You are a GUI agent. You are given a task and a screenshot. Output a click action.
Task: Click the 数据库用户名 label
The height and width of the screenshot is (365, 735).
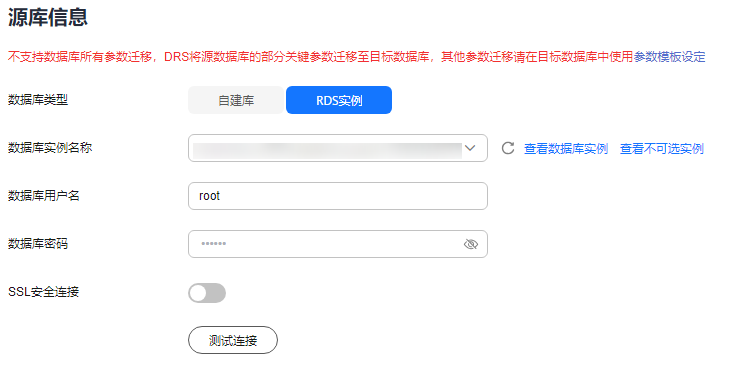(44, 196)
